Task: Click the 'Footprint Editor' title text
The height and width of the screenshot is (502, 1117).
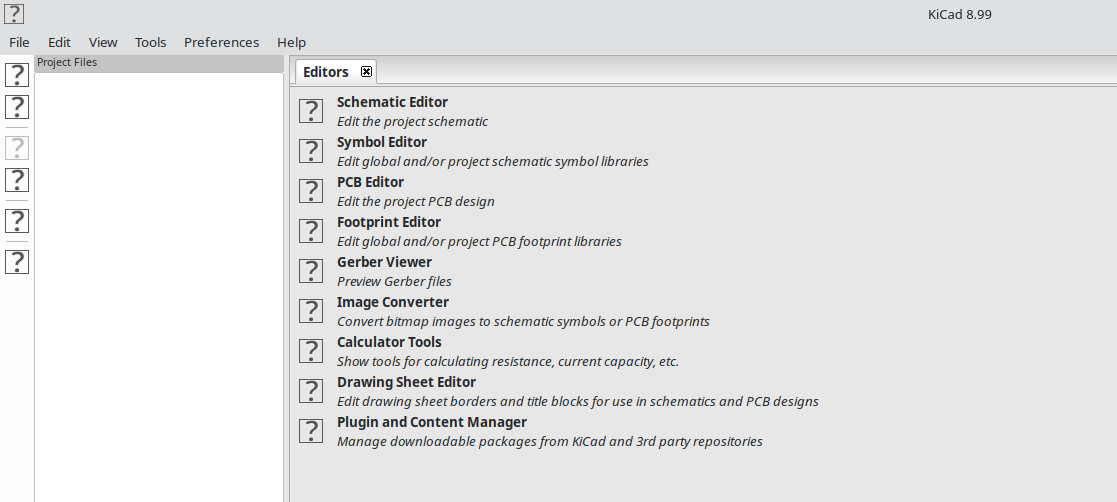Action: [x=389, y=221]
